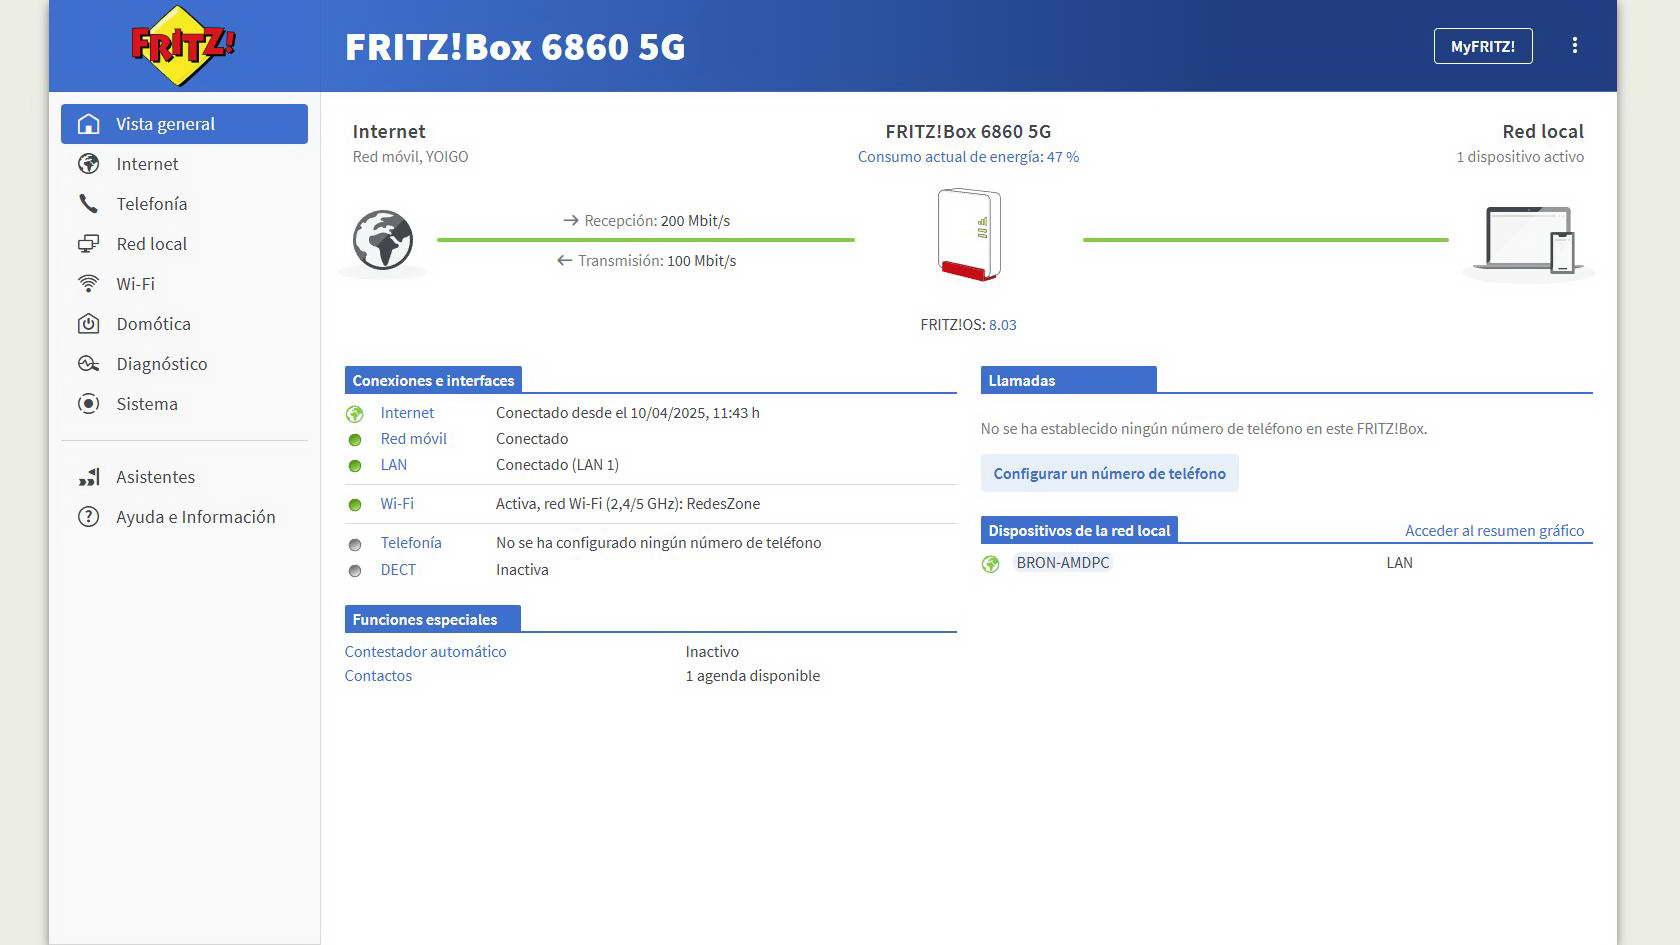Click the help question-mark icon
1680x945 pixels.
[89, 517]
